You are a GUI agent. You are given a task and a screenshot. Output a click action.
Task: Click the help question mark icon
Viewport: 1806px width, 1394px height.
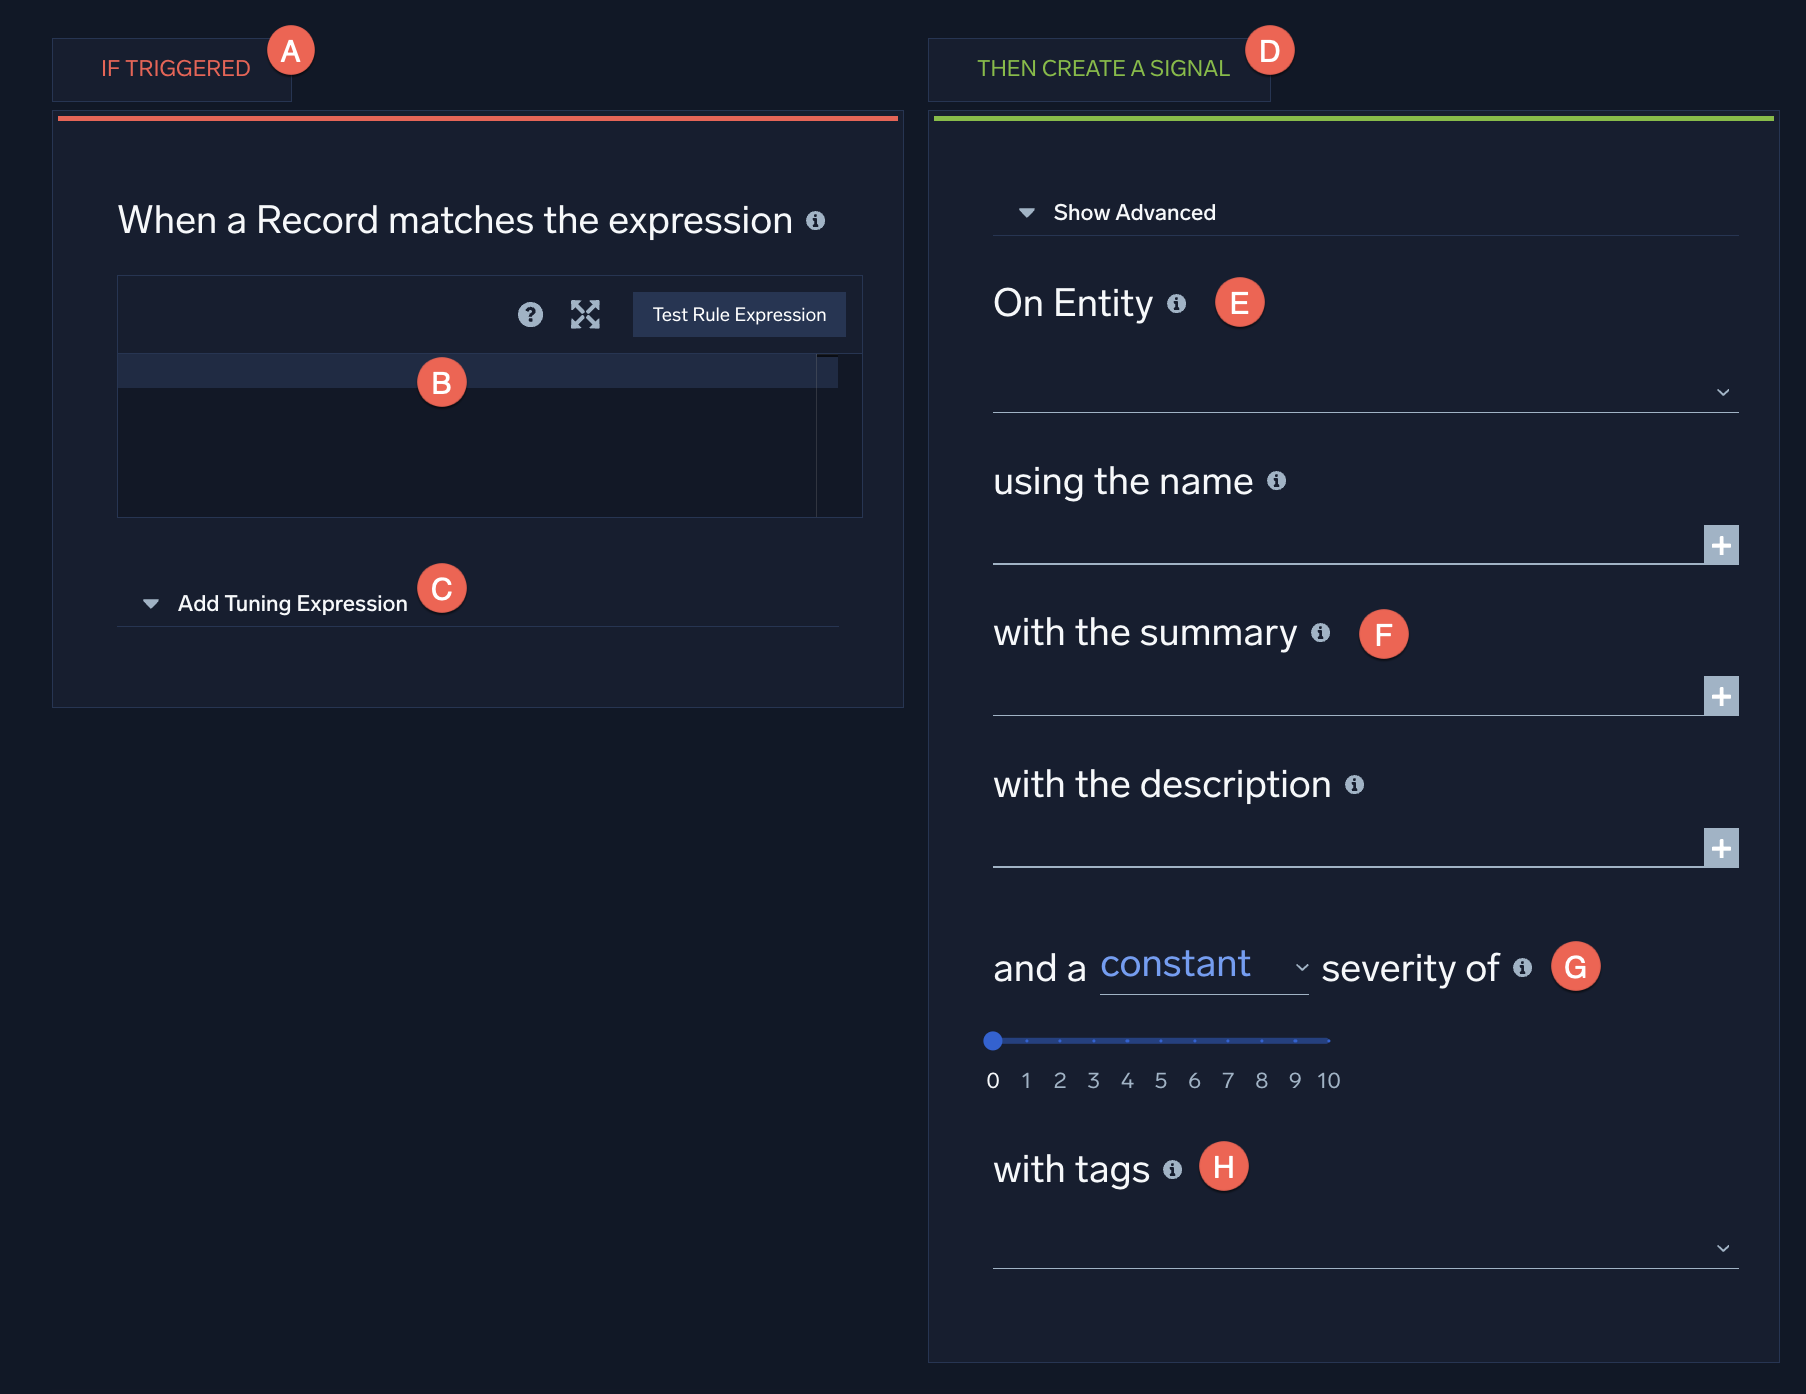(x=530, y=315)
